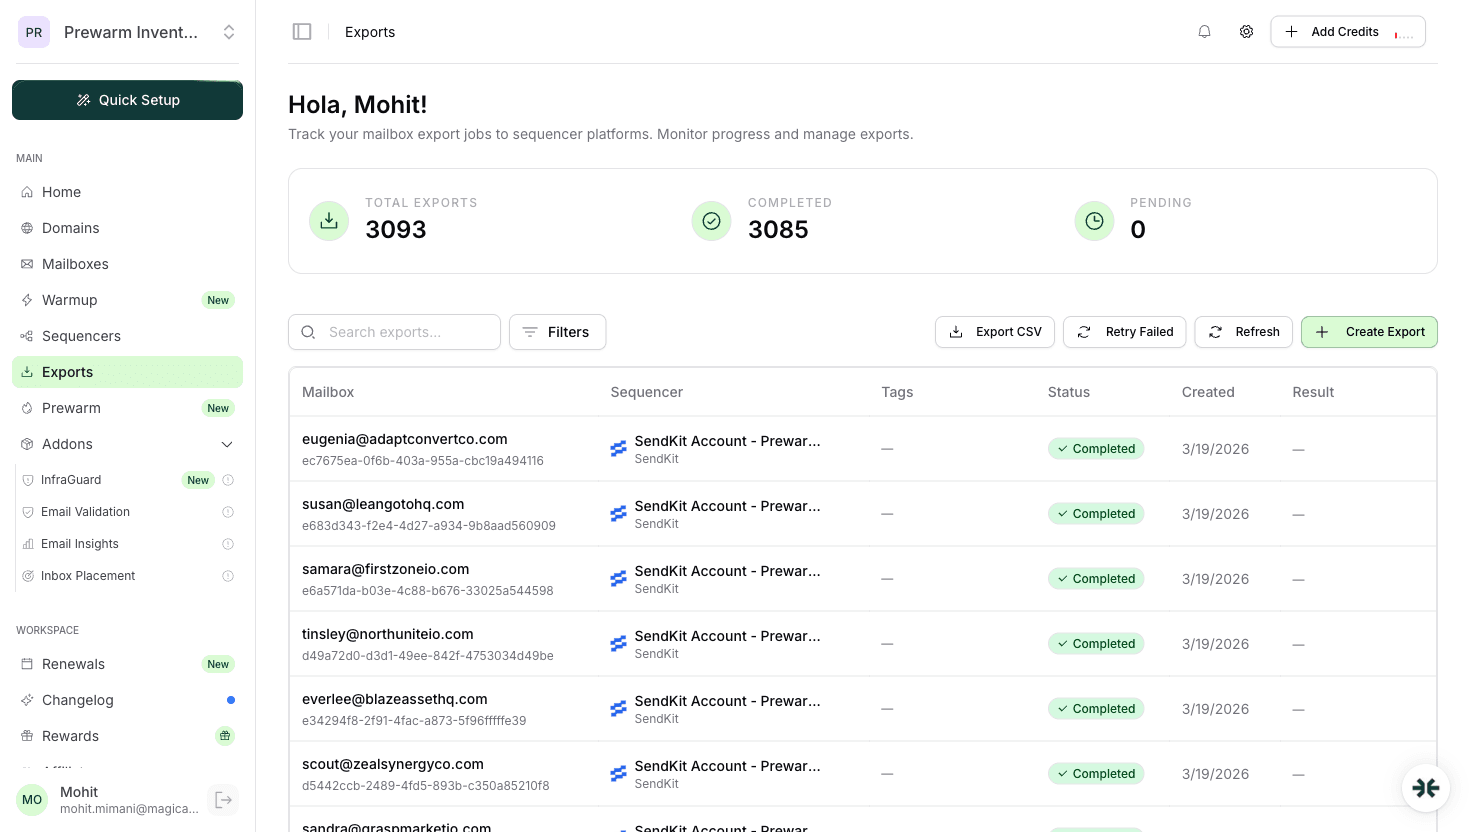The image size is (1470, 832).
Task: Click the Create Export button
Action: click(1369, 331)
